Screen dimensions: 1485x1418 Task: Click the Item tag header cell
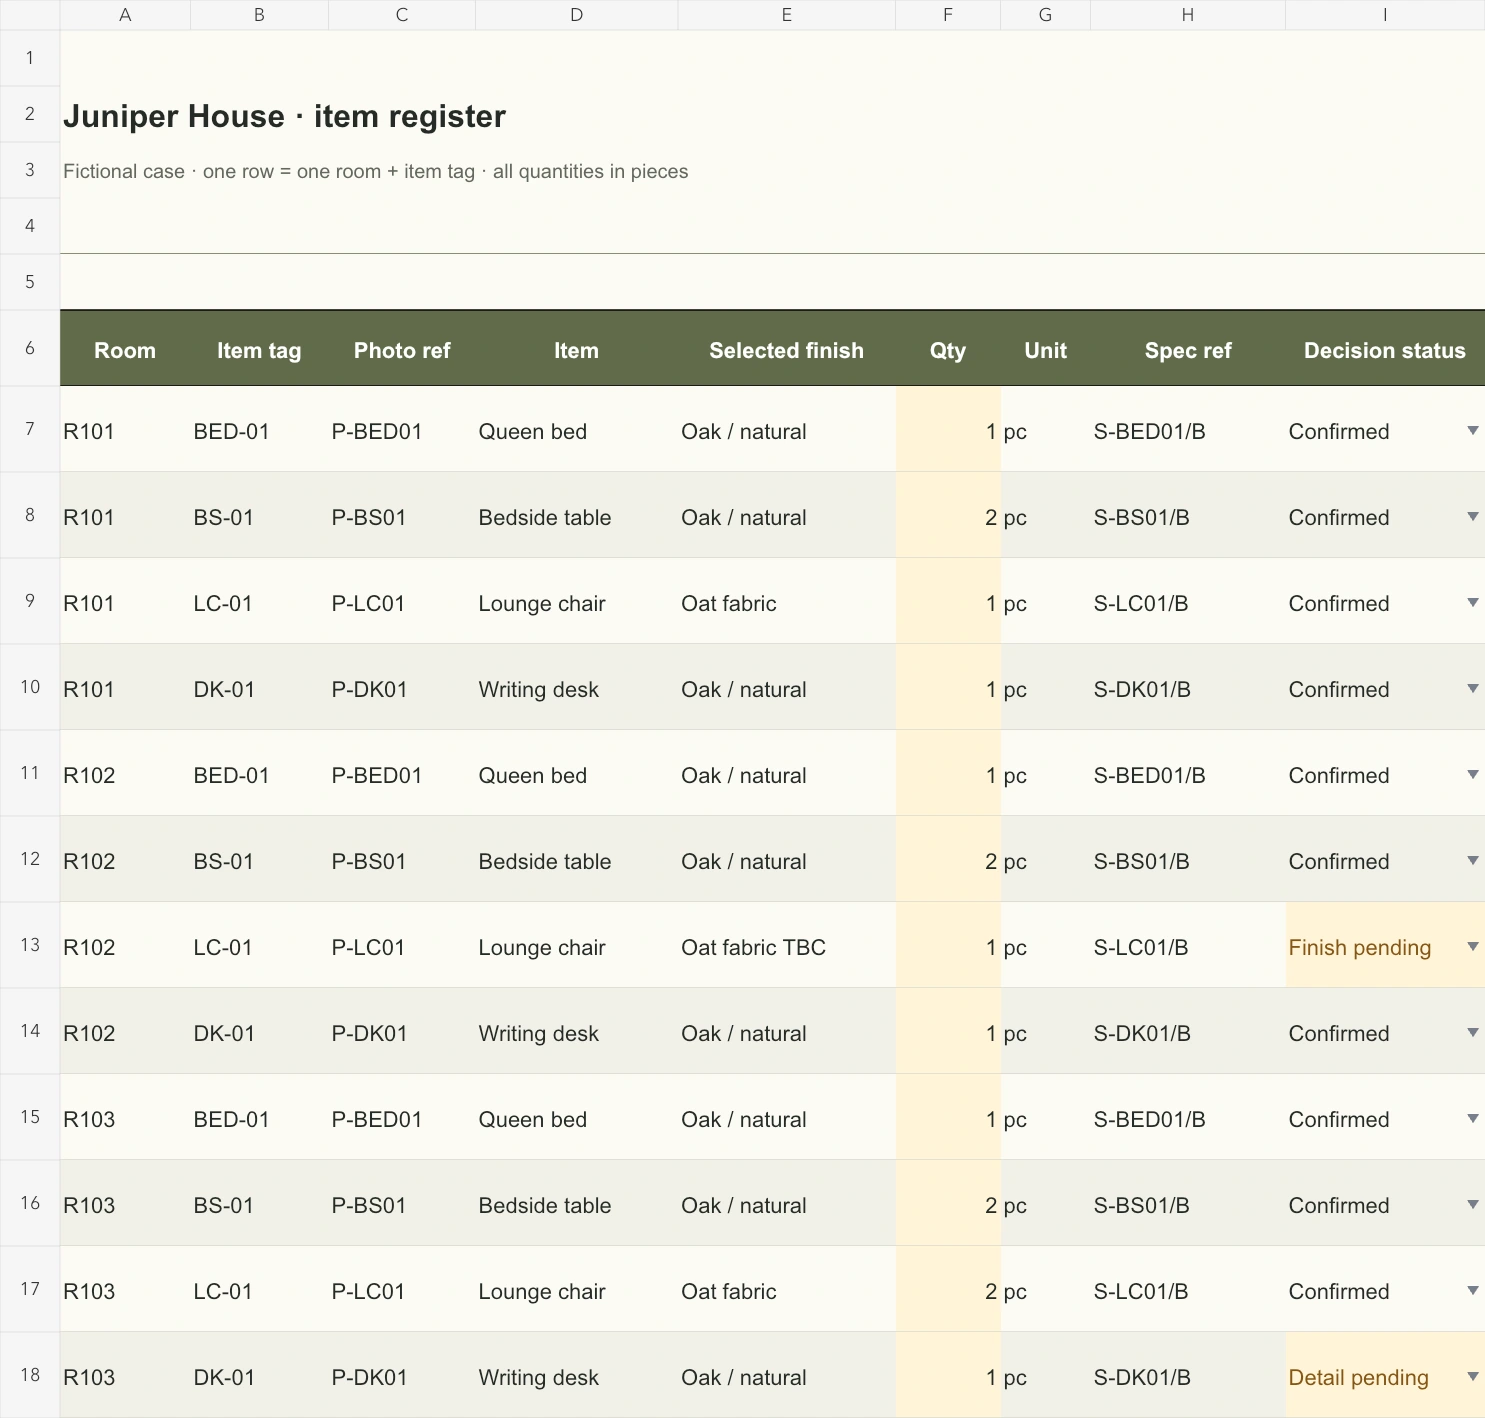(x=259, y=349)
